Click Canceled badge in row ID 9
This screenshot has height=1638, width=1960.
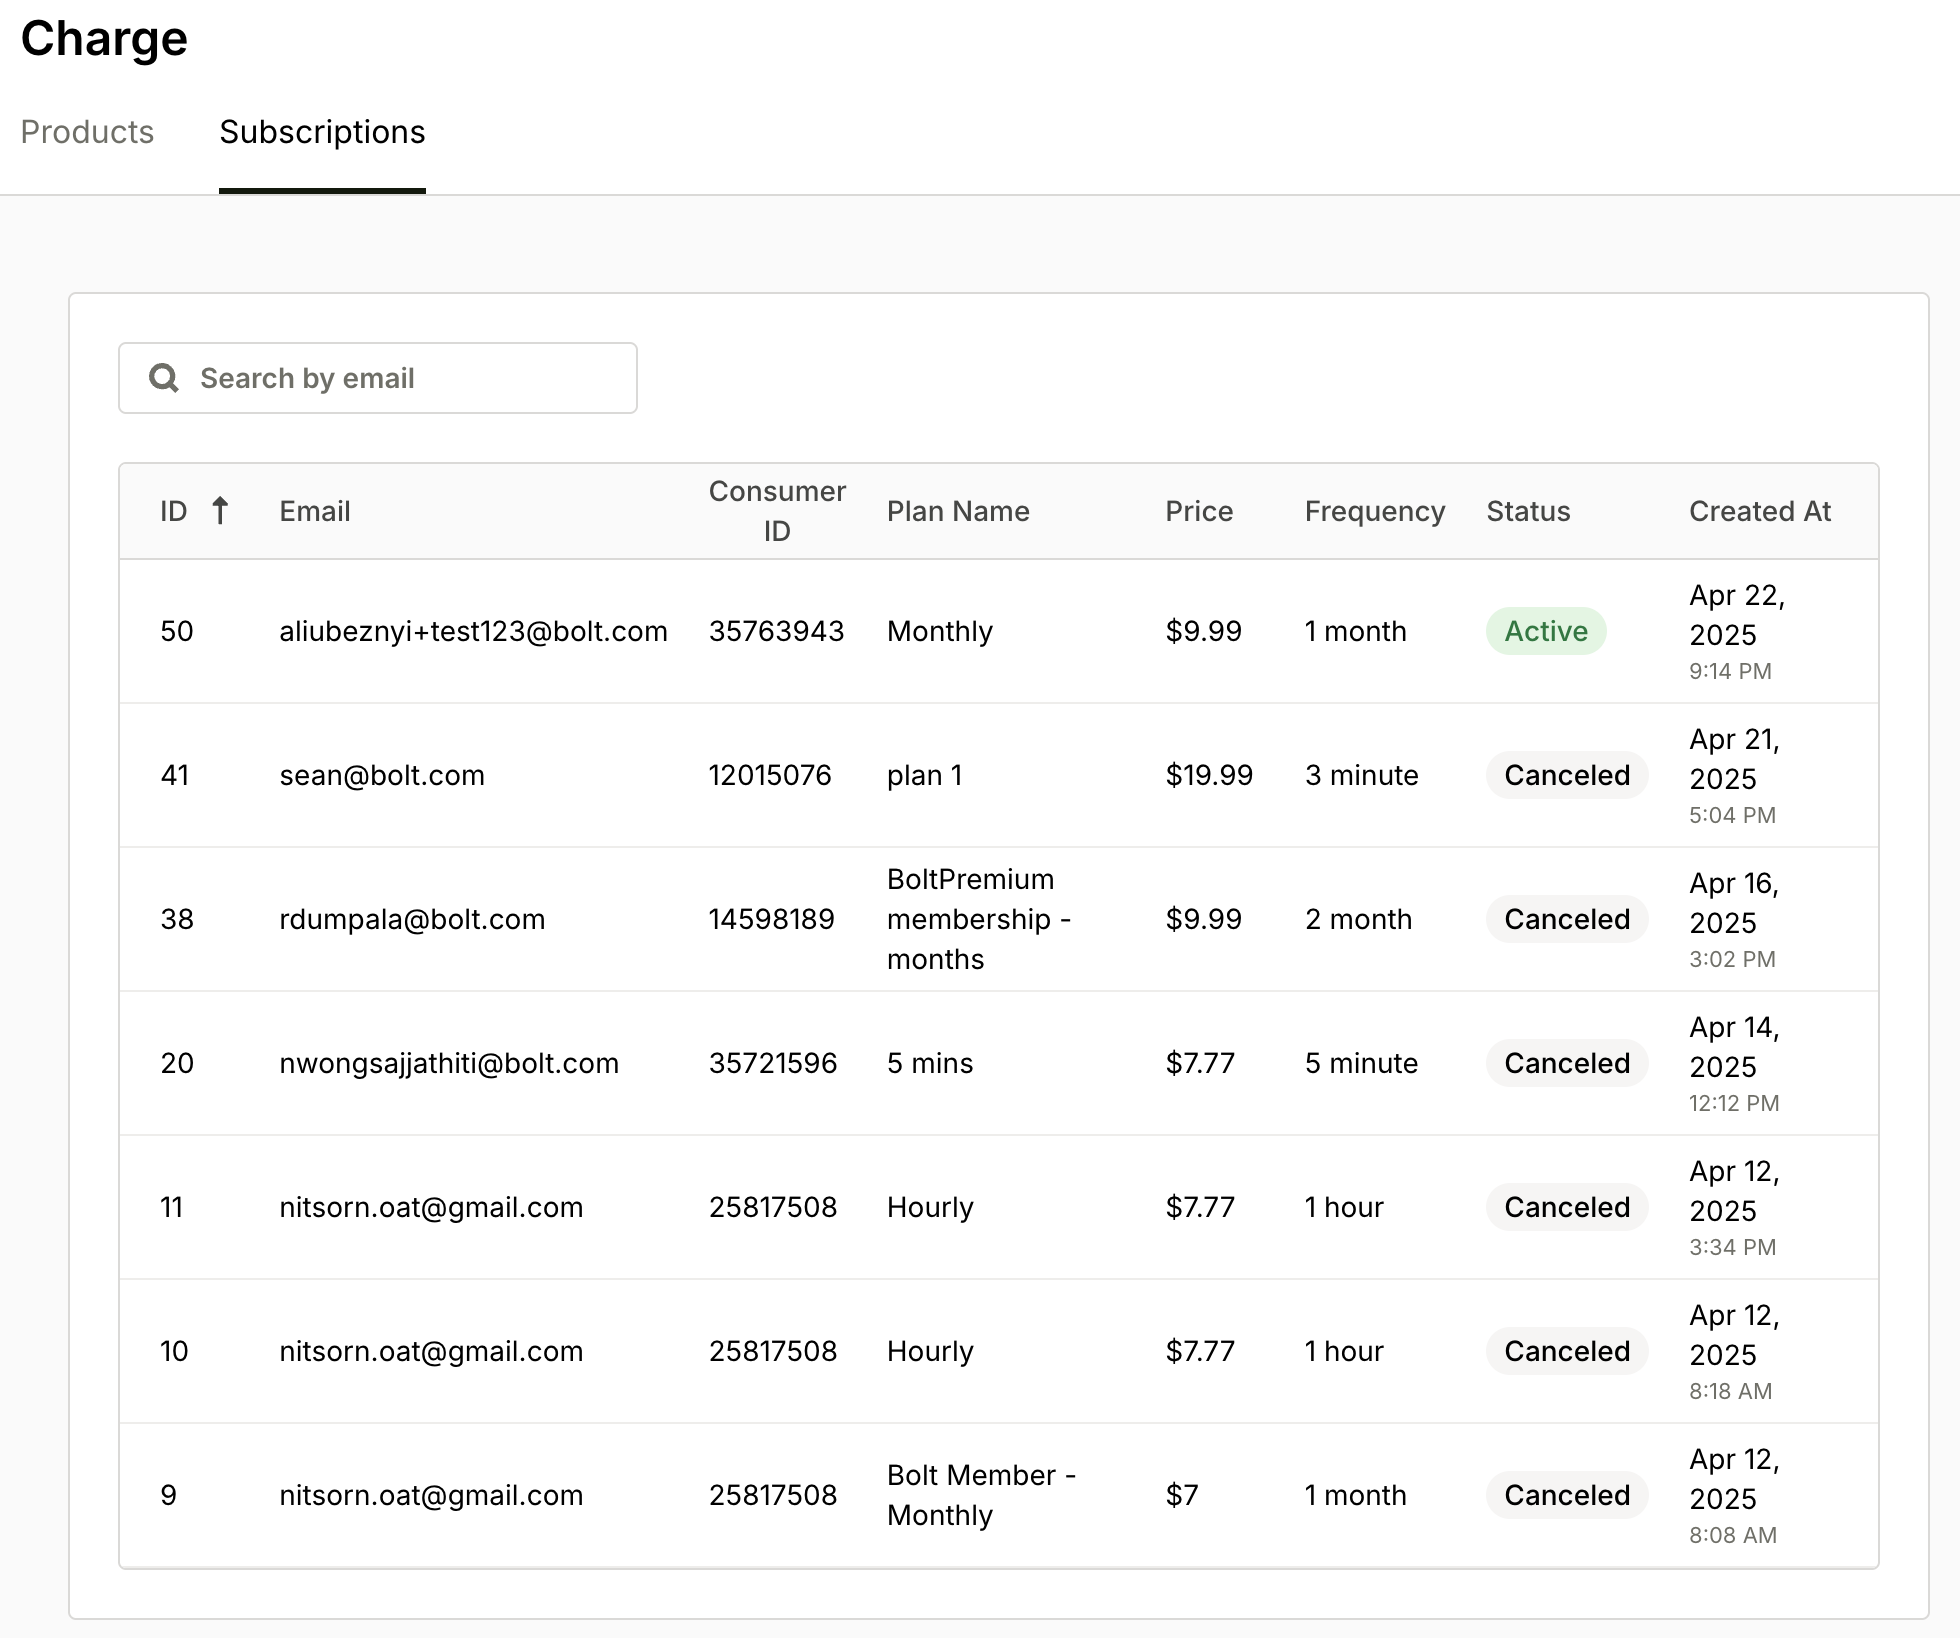point(1567,1495)
